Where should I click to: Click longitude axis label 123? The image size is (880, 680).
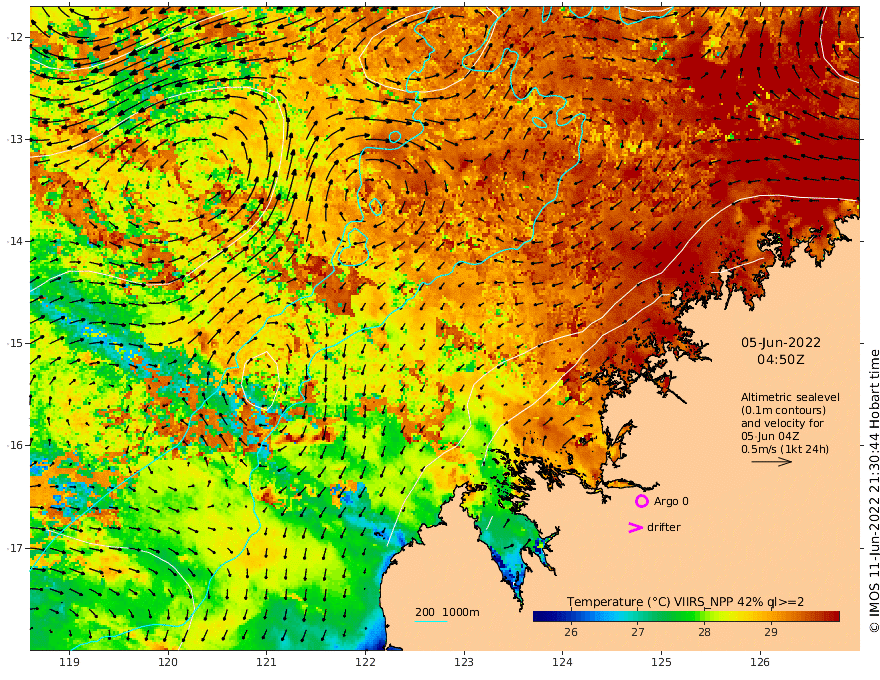[x=464, y=662]
